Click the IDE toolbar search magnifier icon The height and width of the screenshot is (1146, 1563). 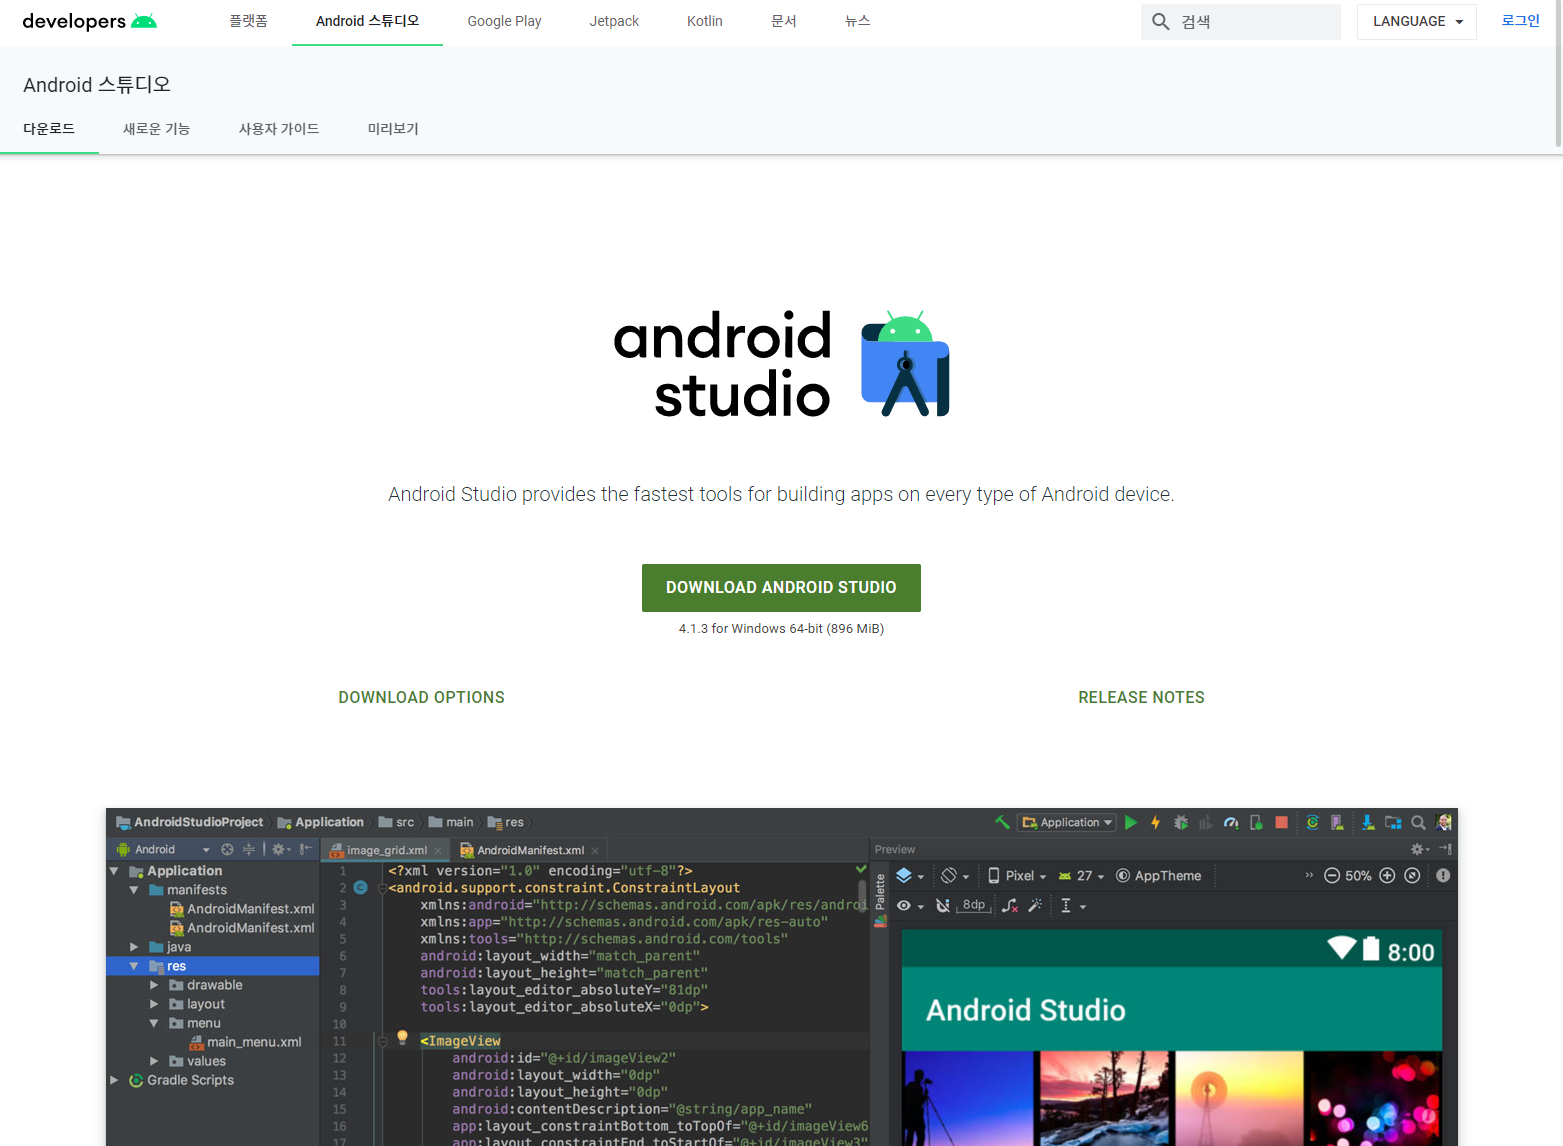click(x=1418, y=822)
